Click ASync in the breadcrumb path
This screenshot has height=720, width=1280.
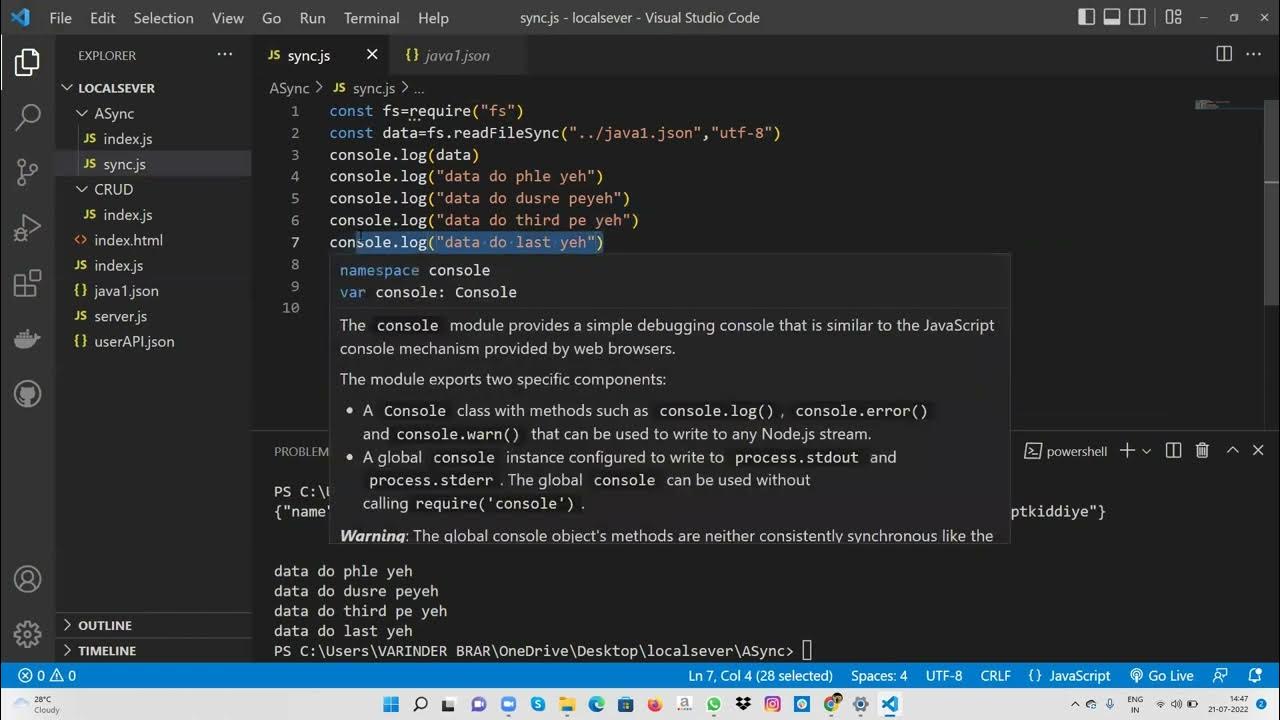click(289, 88)
